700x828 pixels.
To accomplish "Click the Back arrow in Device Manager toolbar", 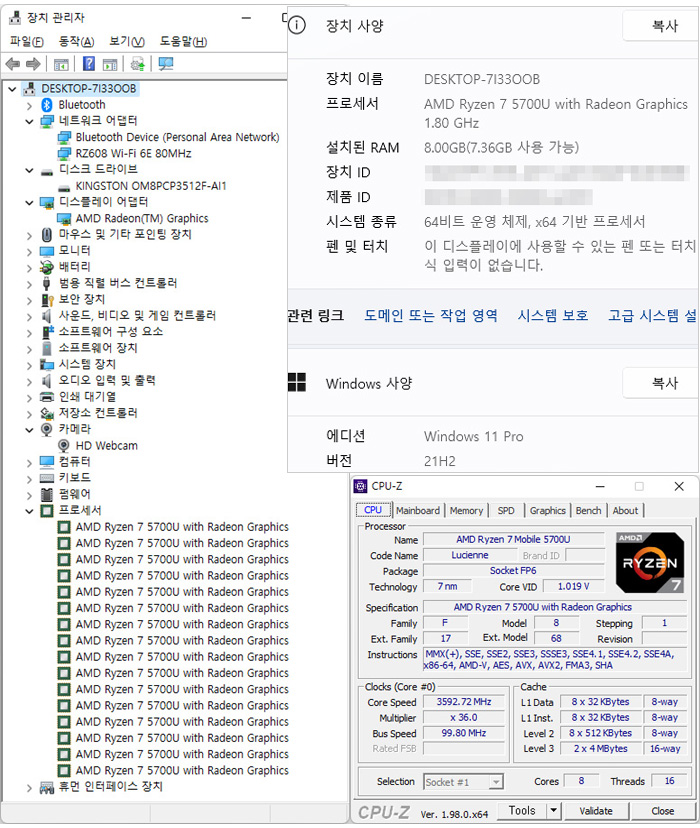I will pyautogui.click(x=13, y=64).
